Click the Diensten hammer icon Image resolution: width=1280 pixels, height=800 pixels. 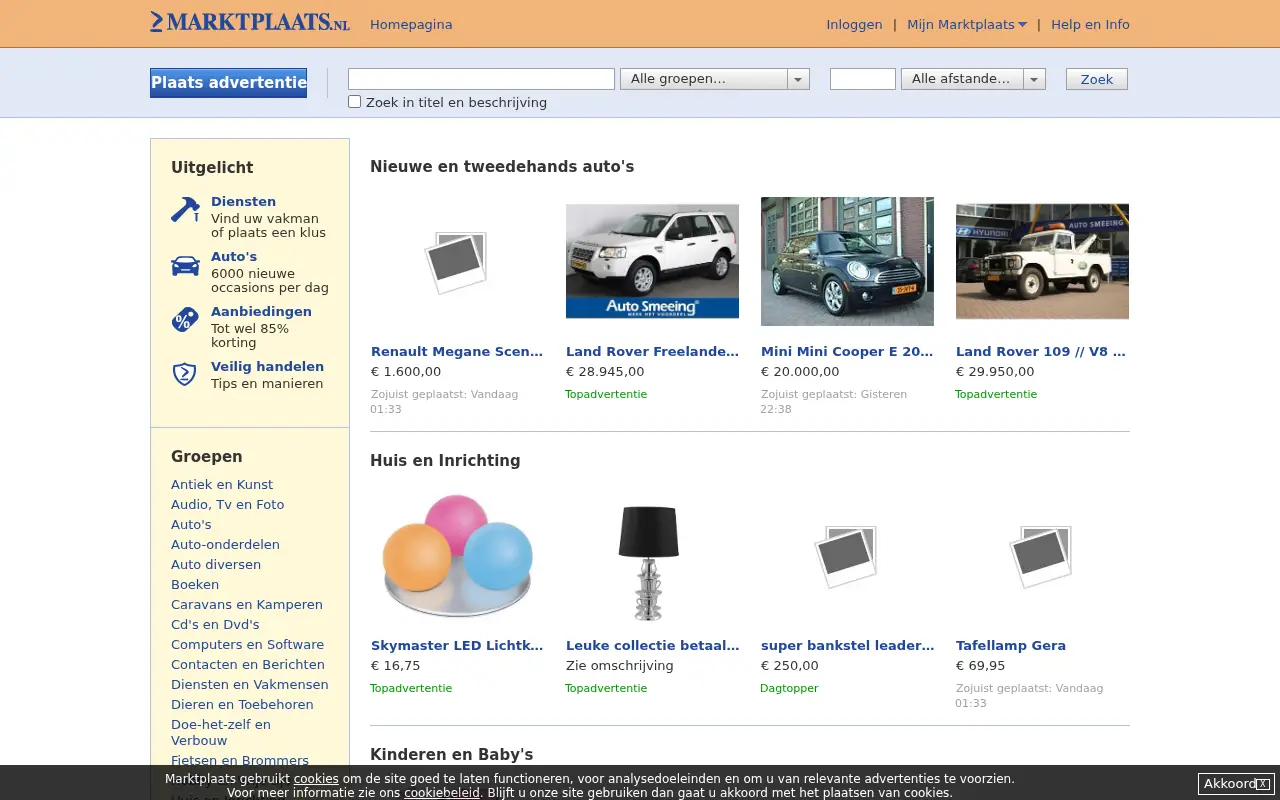185,210
